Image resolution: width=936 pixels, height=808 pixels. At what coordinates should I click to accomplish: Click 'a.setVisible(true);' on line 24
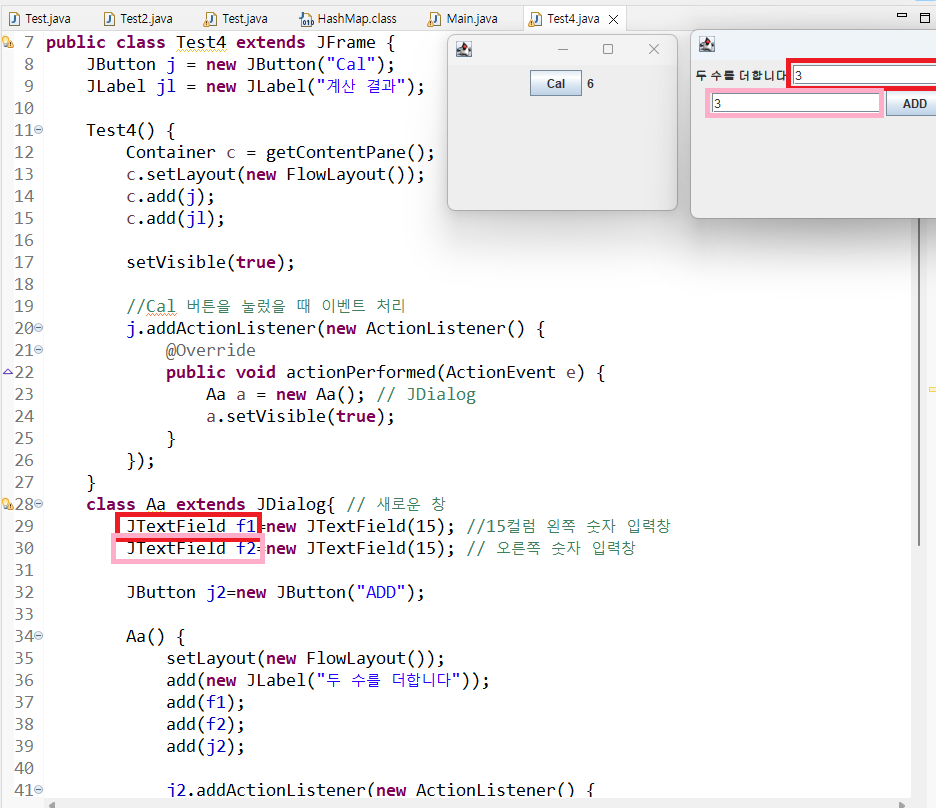300,417
